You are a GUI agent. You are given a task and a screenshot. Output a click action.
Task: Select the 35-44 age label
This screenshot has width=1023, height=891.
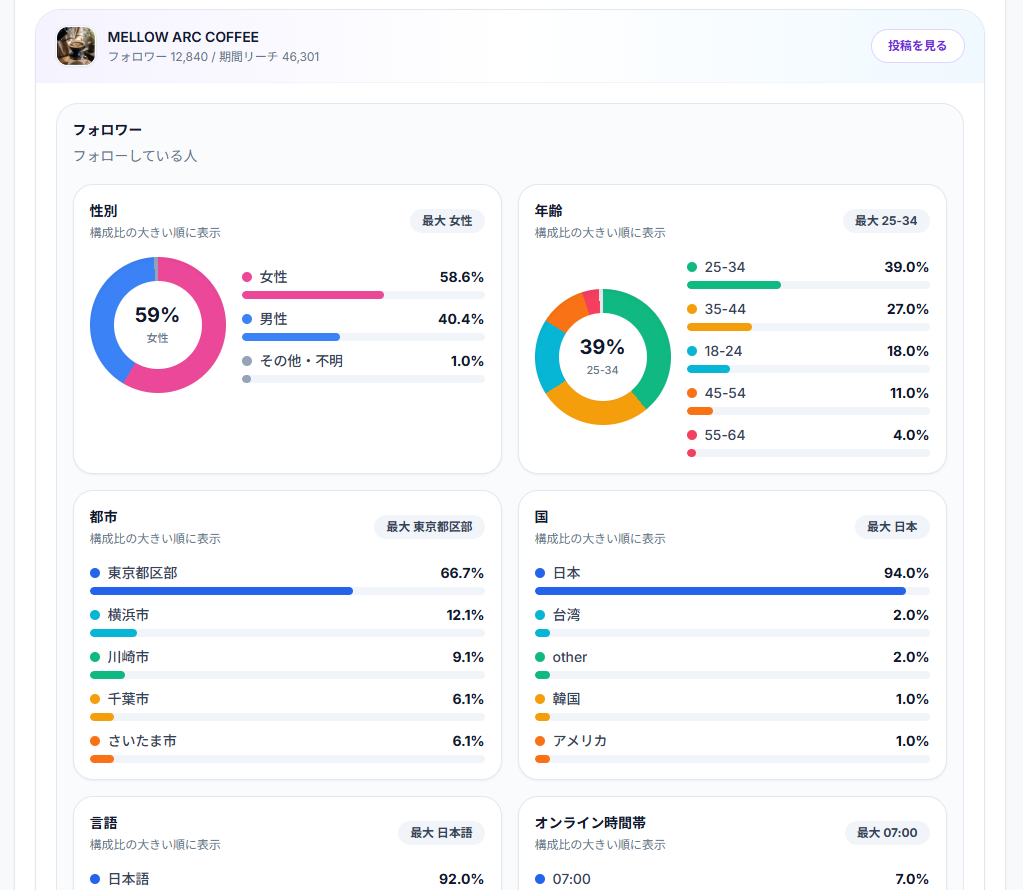click(724, 309)
